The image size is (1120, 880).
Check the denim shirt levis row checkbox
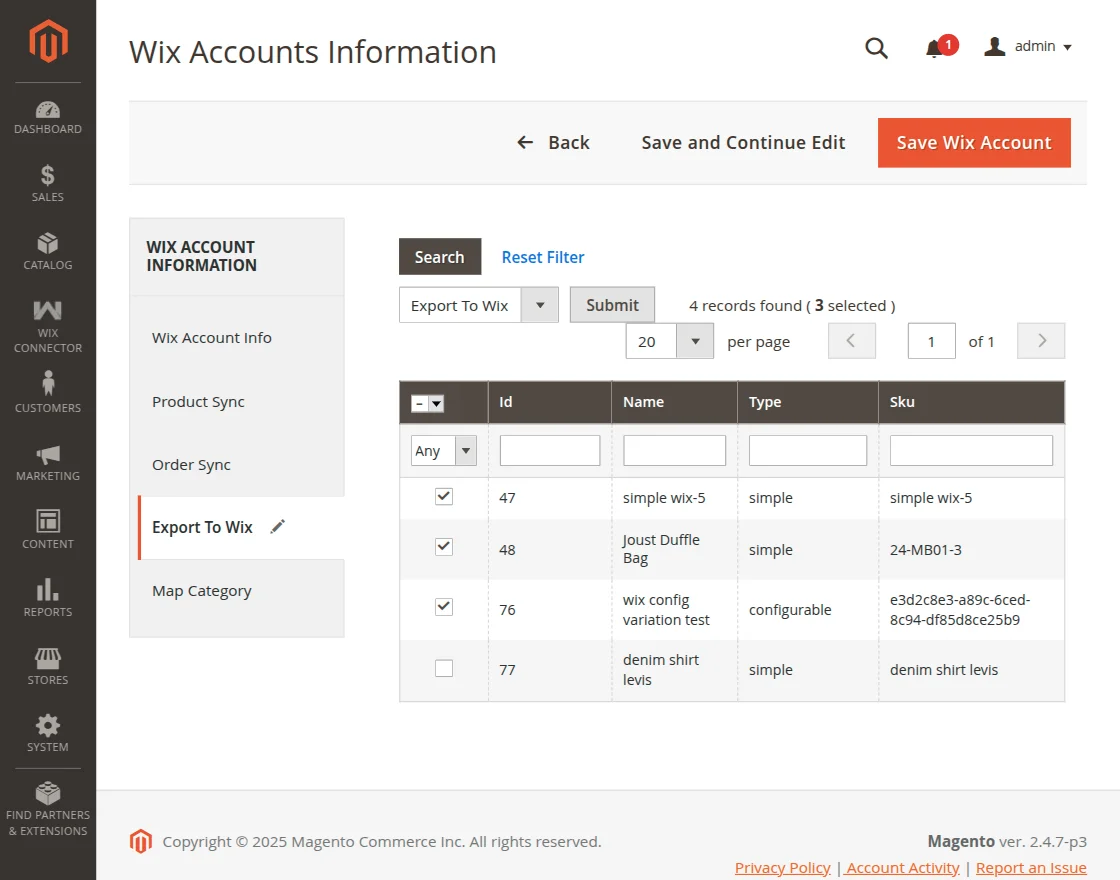point(444,668)
